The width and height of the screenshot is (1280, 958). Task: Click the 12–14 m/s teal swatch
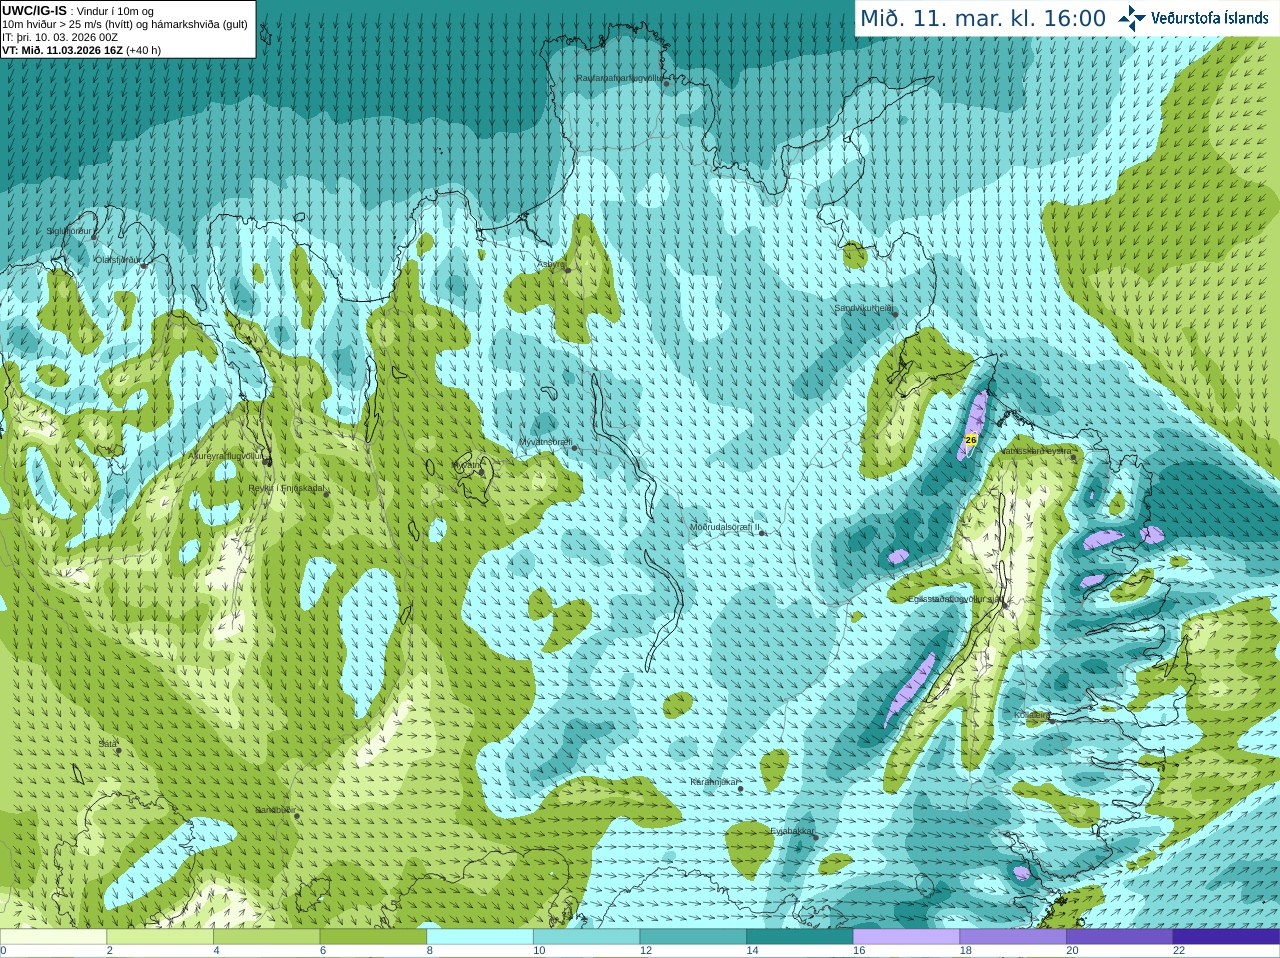(693, 937)
